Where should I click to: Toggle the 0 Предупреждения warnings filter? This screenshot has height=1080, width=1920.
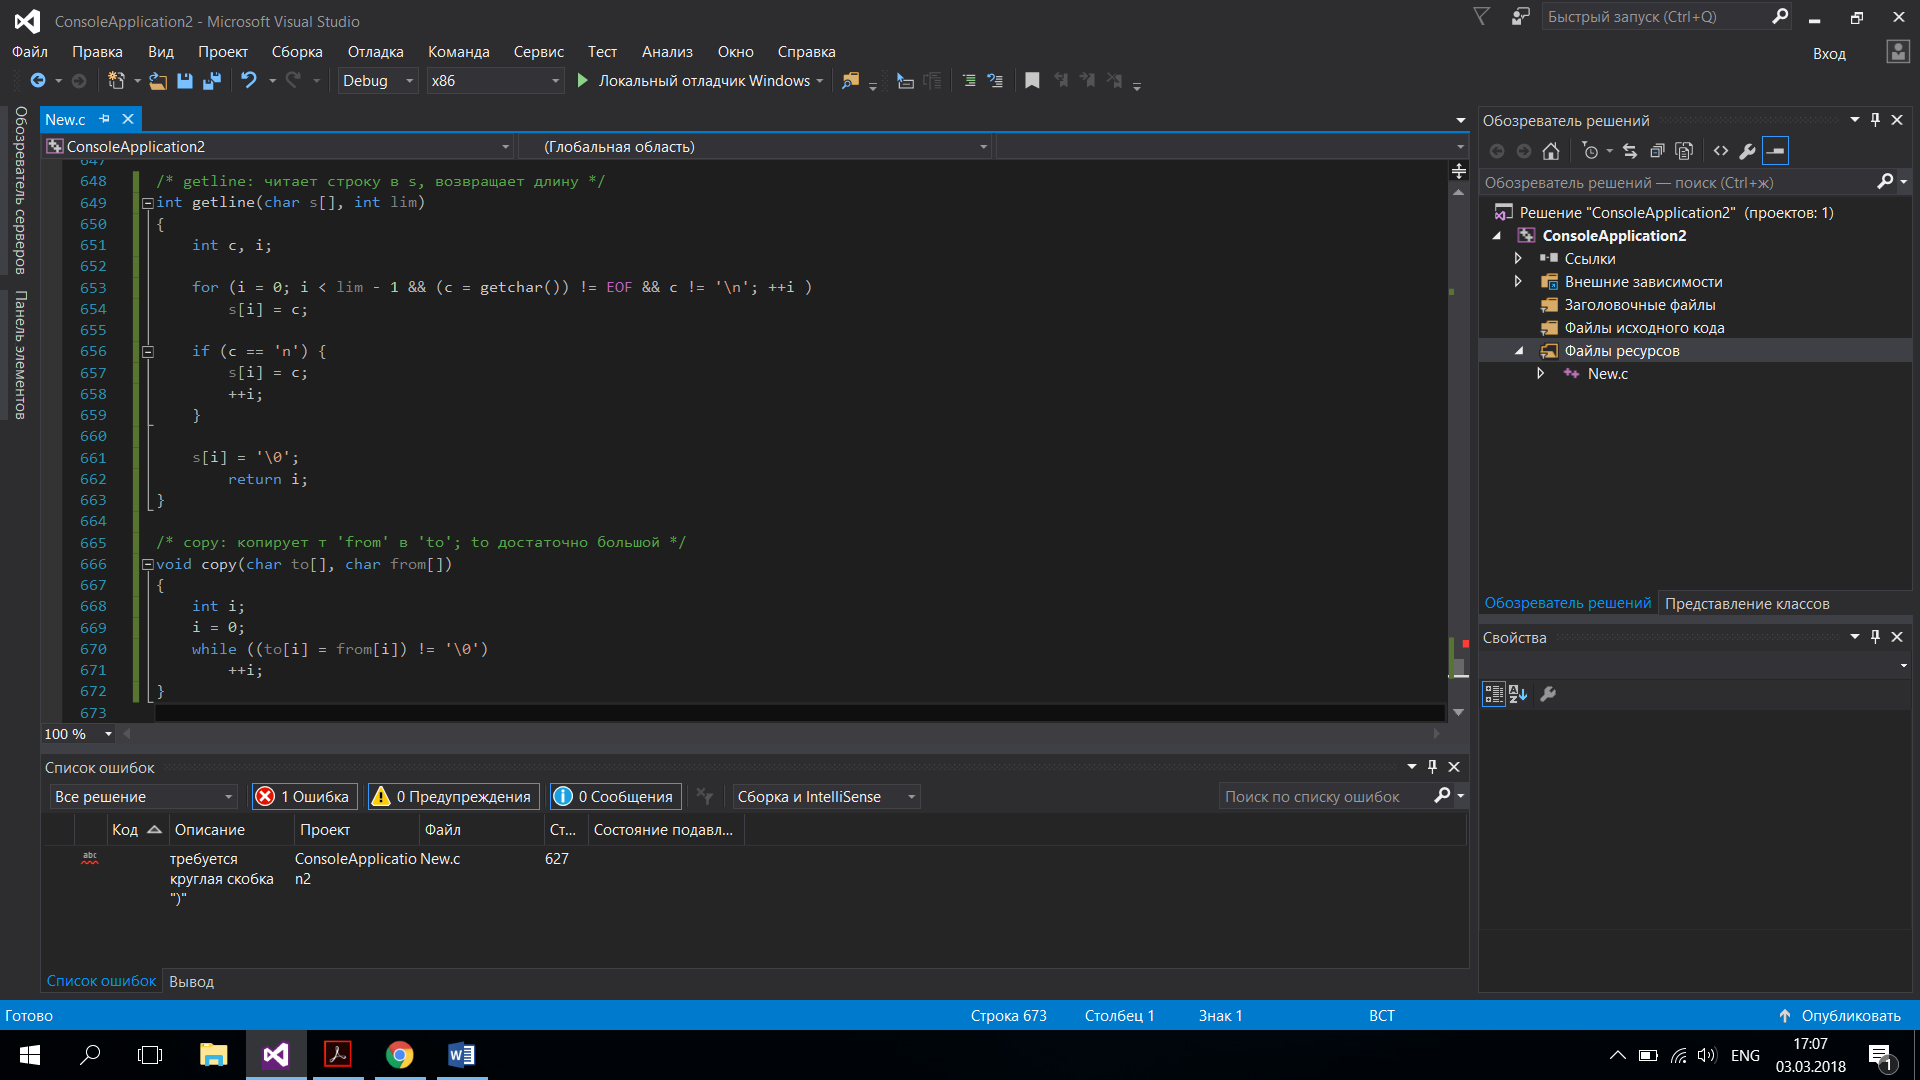click(x=454, y=796)
